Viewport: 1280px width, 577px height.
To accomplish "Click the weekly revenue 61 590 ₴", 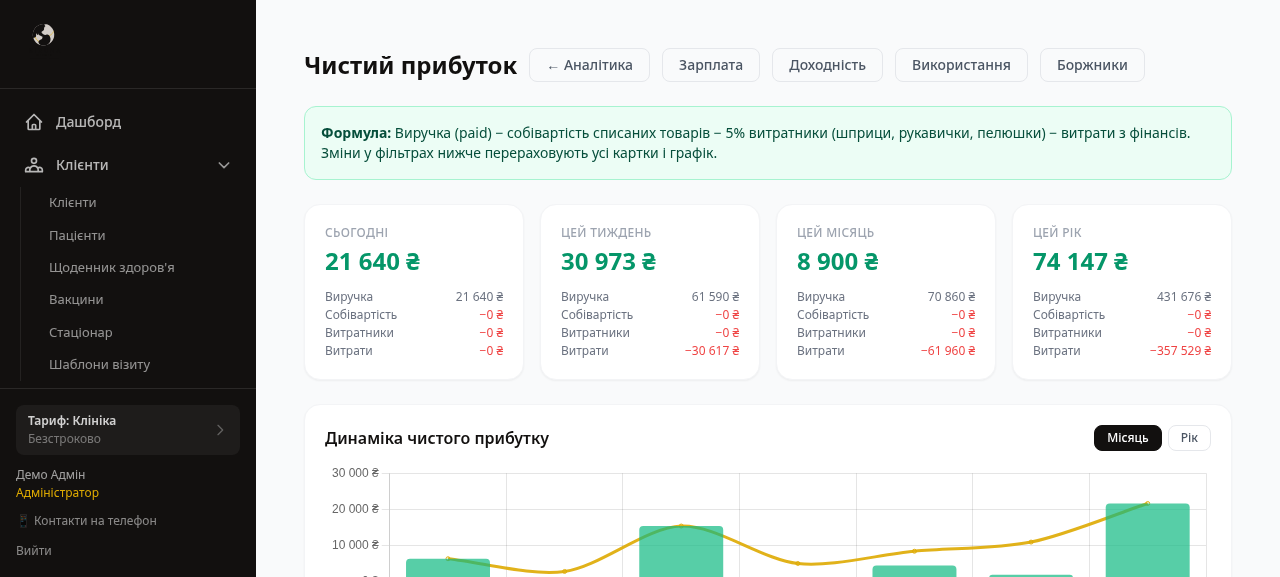I will point(715,297).
